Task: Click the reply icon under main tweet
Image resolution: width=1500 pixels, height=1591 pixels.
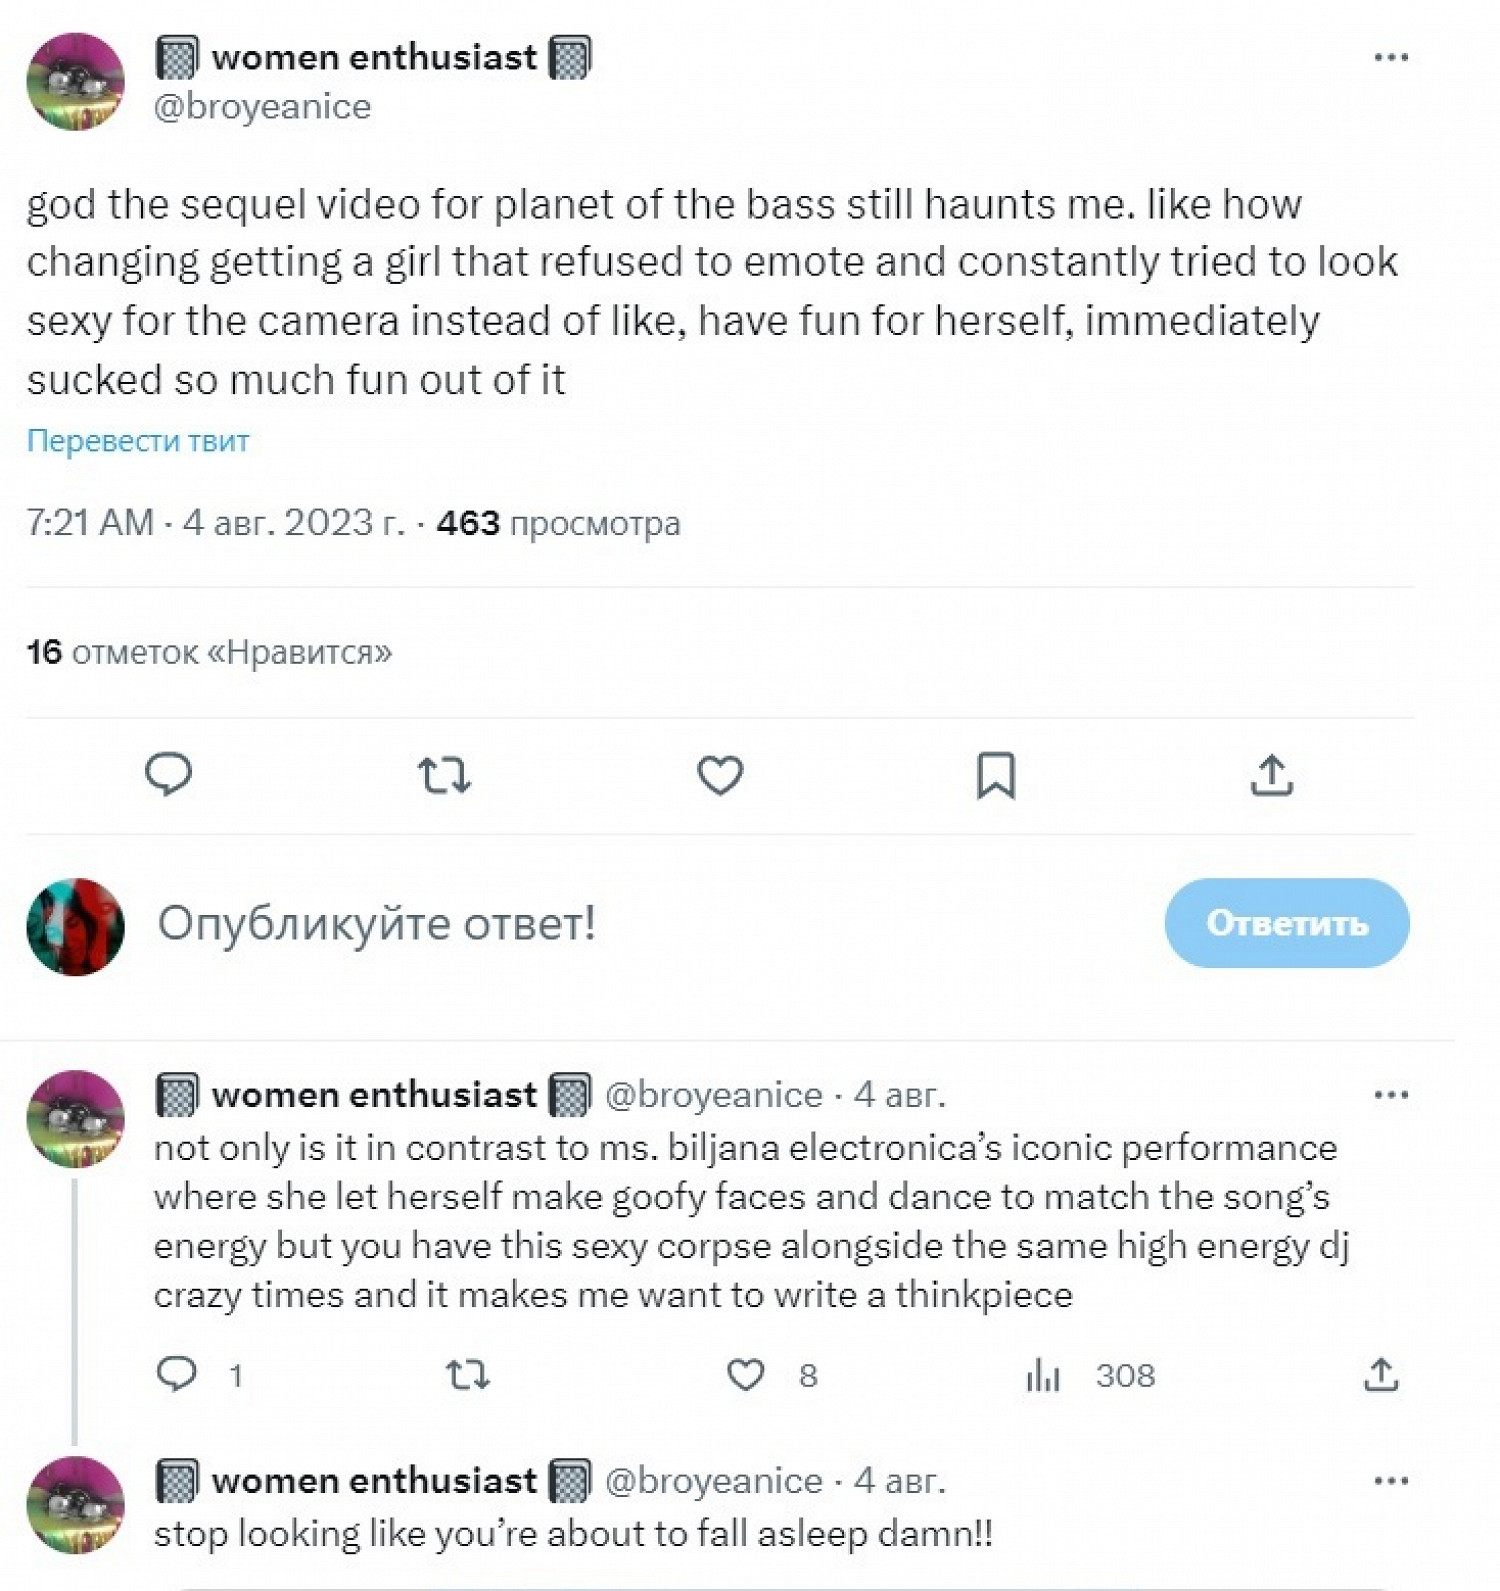Action: (168, 775)
